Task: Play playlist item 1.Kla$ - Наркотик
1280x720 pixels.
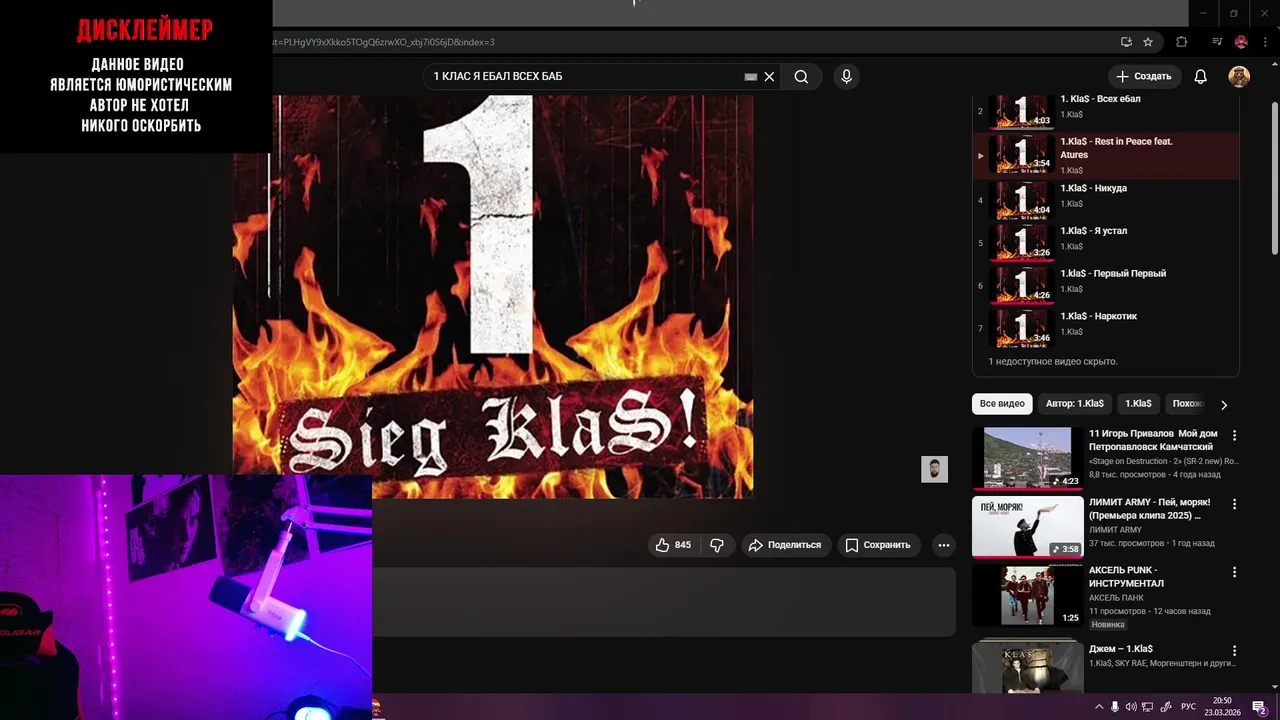Action: coord(1105,328)
